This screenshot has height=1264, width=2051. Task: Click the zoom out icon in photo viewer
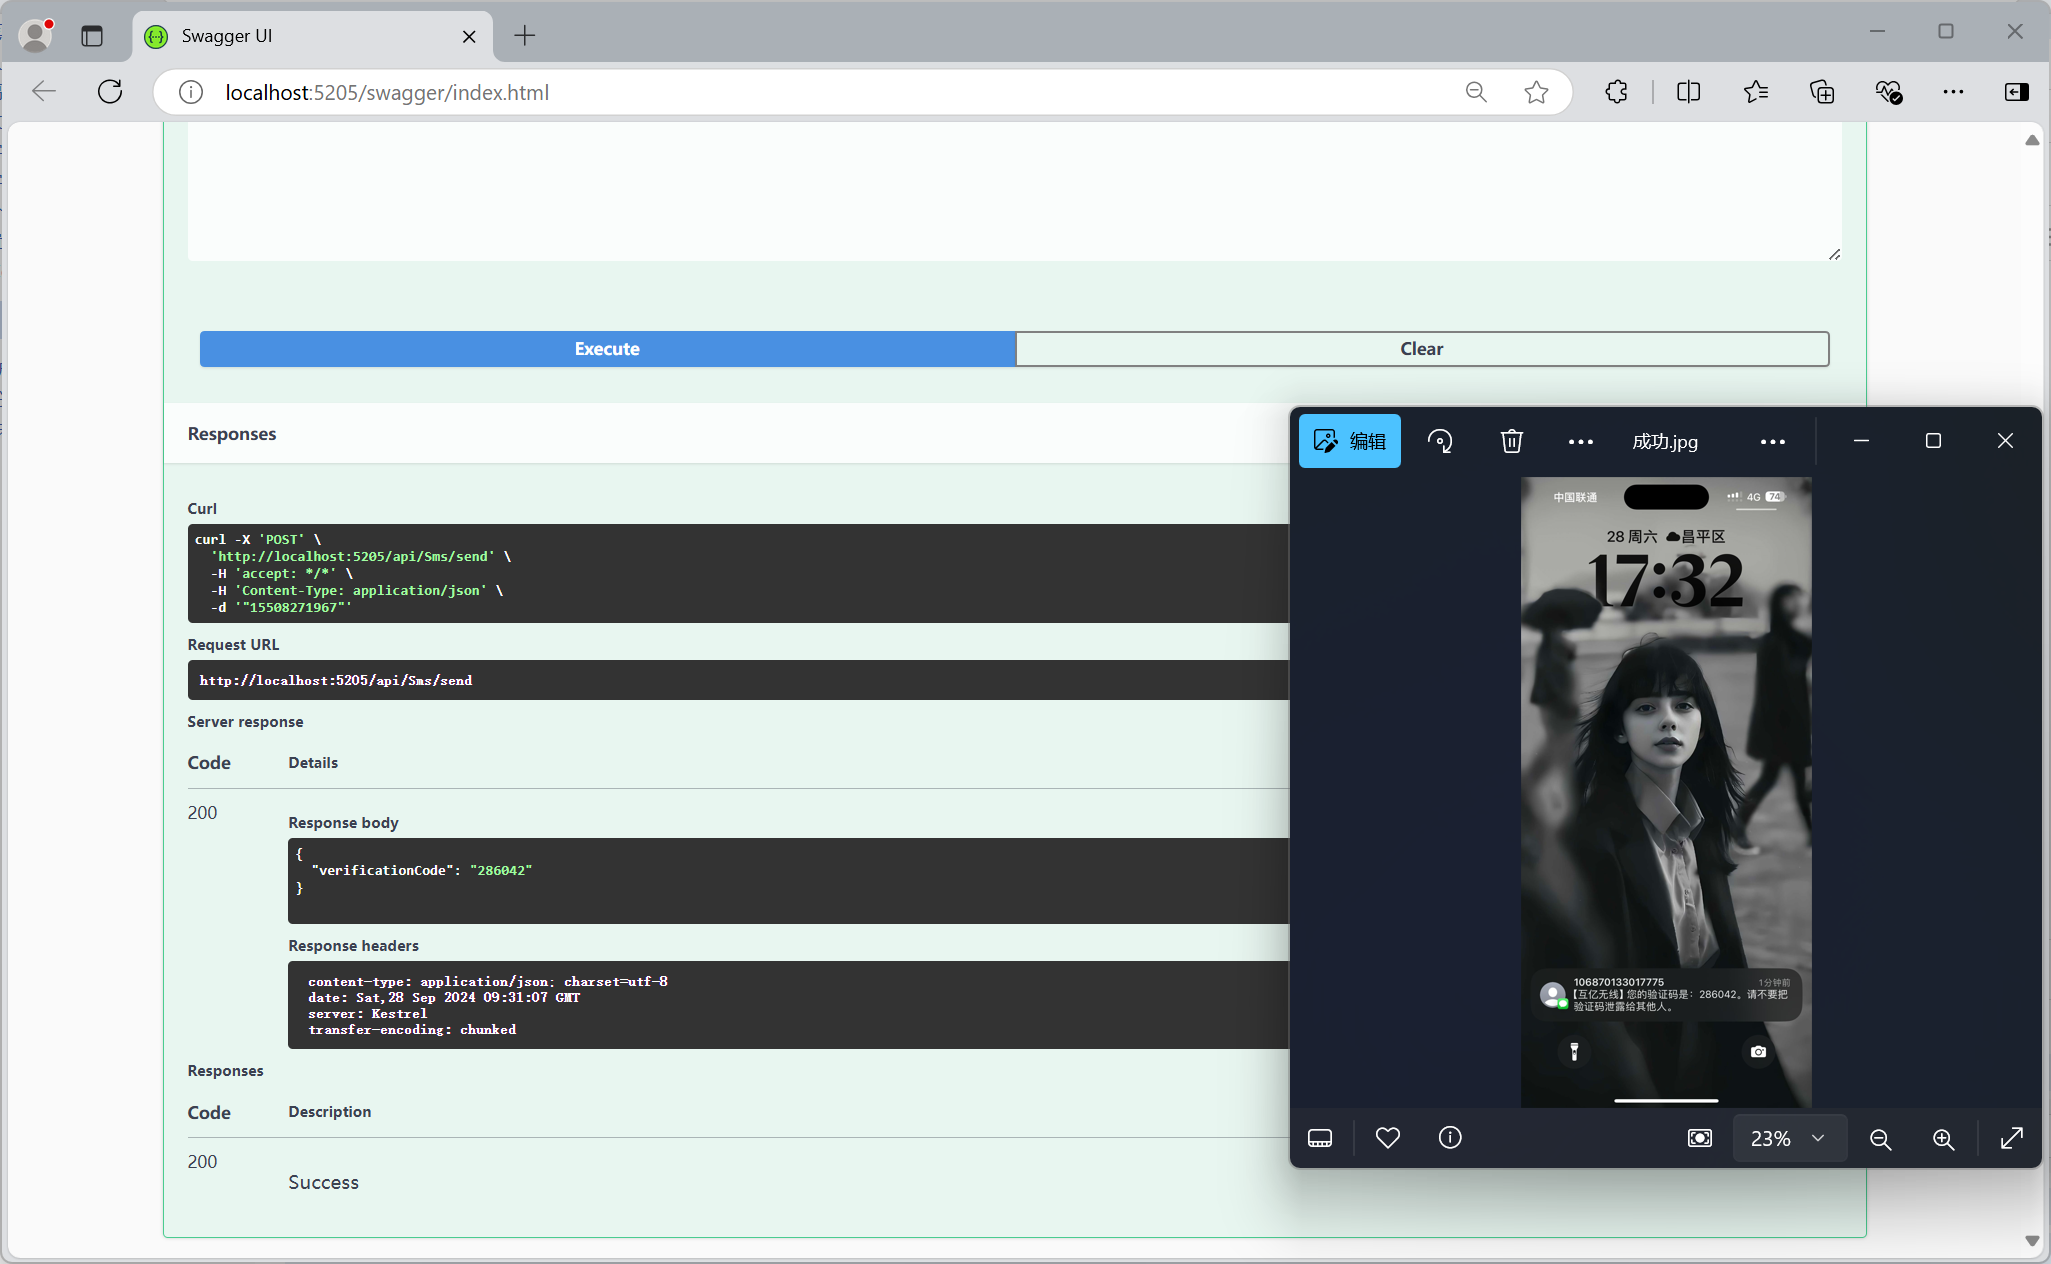(x=1880, y=1137)
